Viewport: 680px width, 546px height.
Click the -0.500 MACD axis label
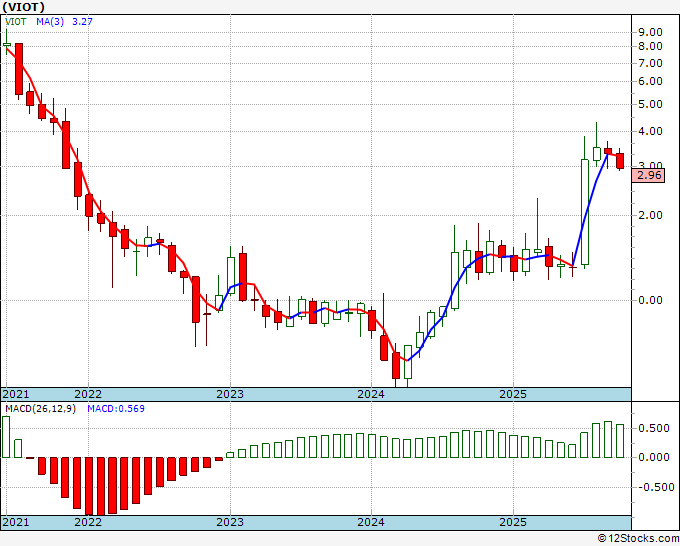coord(655,487)
